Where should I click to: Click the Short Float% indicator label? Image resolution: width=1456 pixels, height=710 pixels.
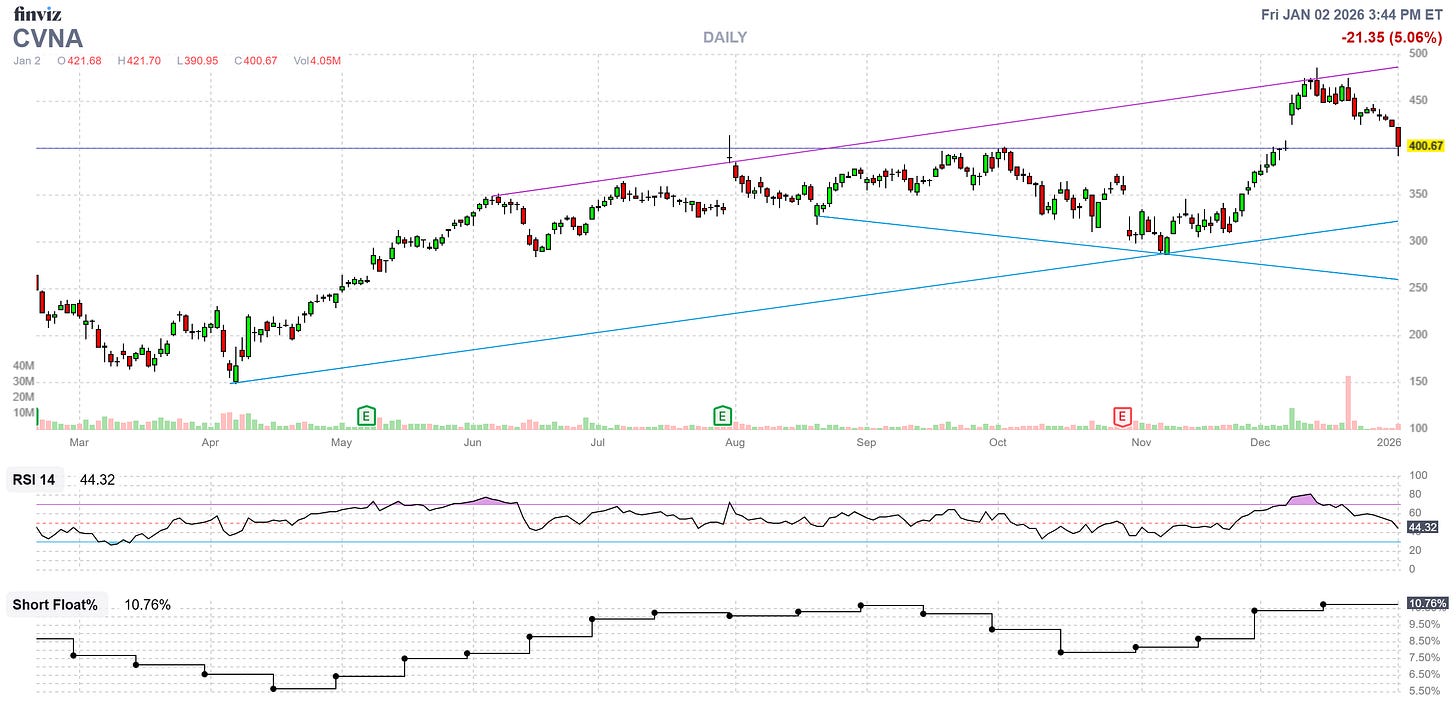pyautogui.click(x=55, y=605)
